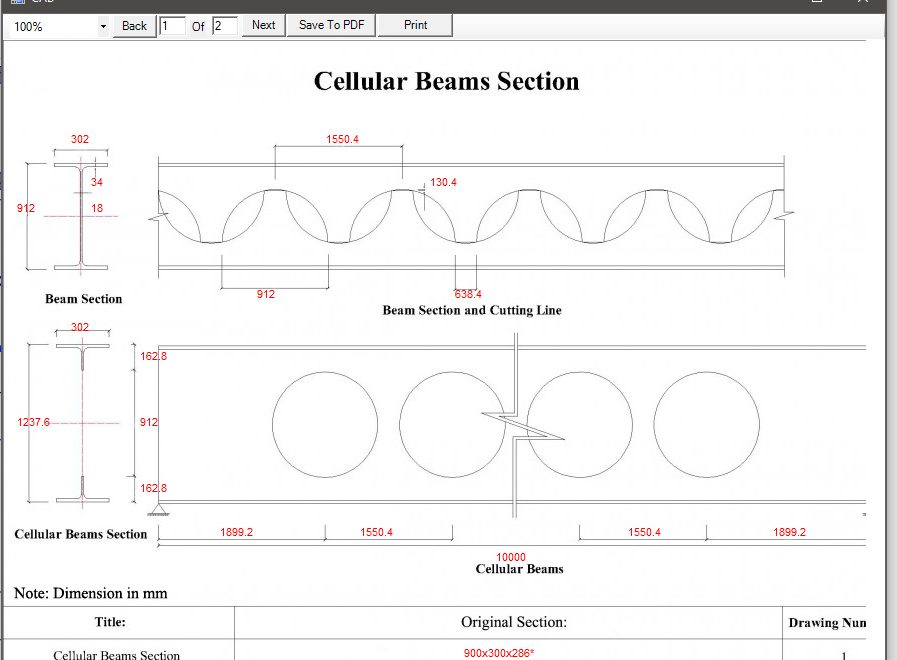This screenshot has height=660, width=897.
Task: Click the 638.4 dimension below the cutting line
Action: (468, 294)
